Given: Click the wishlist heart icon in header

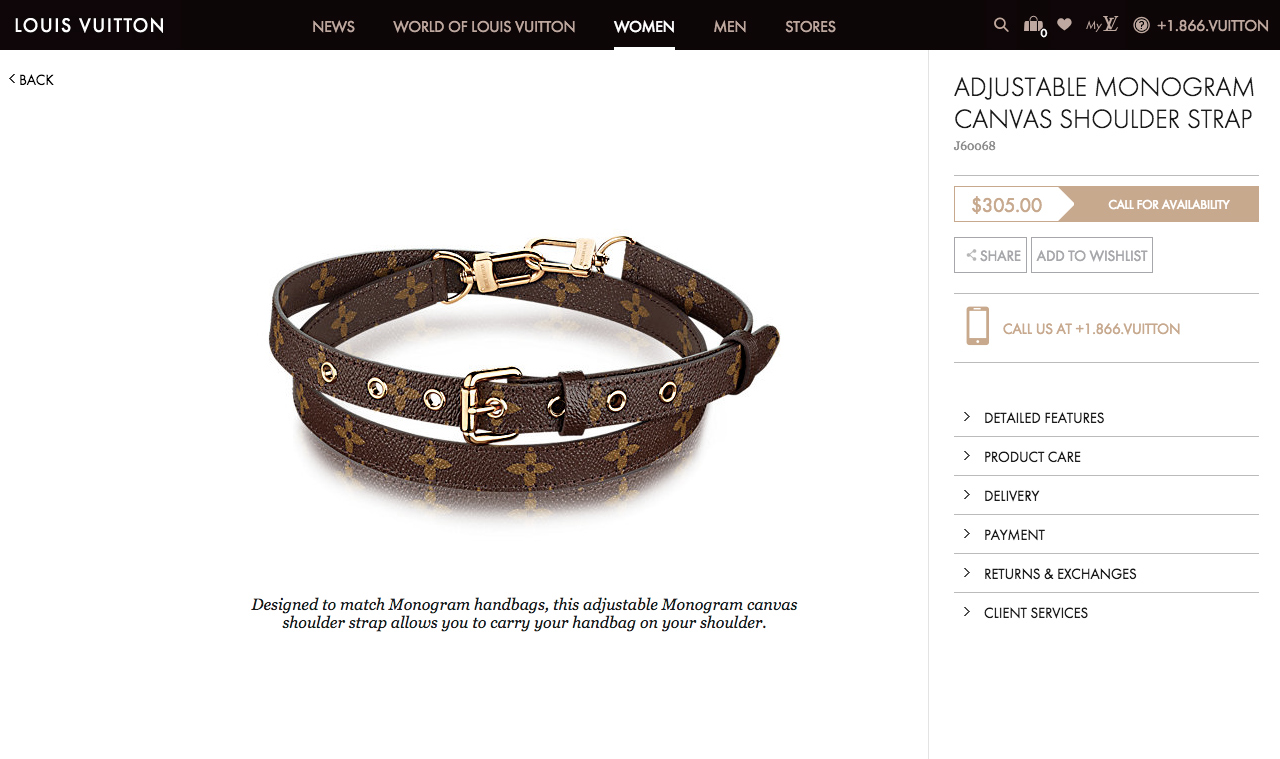Looking at the screenshot, I should (x=1064, y=25).
